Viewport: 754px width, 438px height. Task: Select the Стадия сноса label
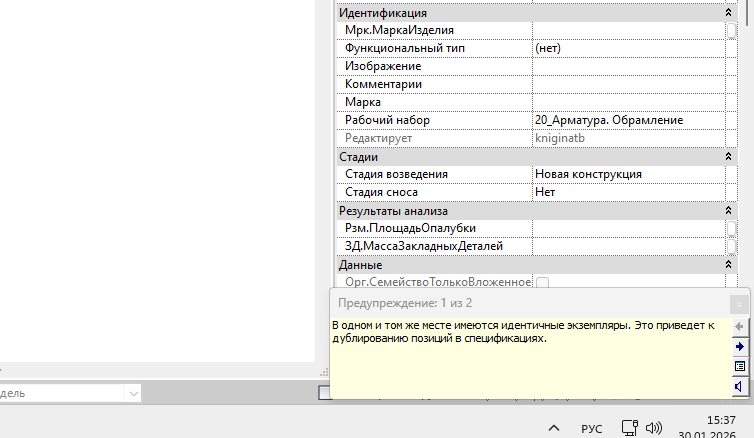coord(381,192)
